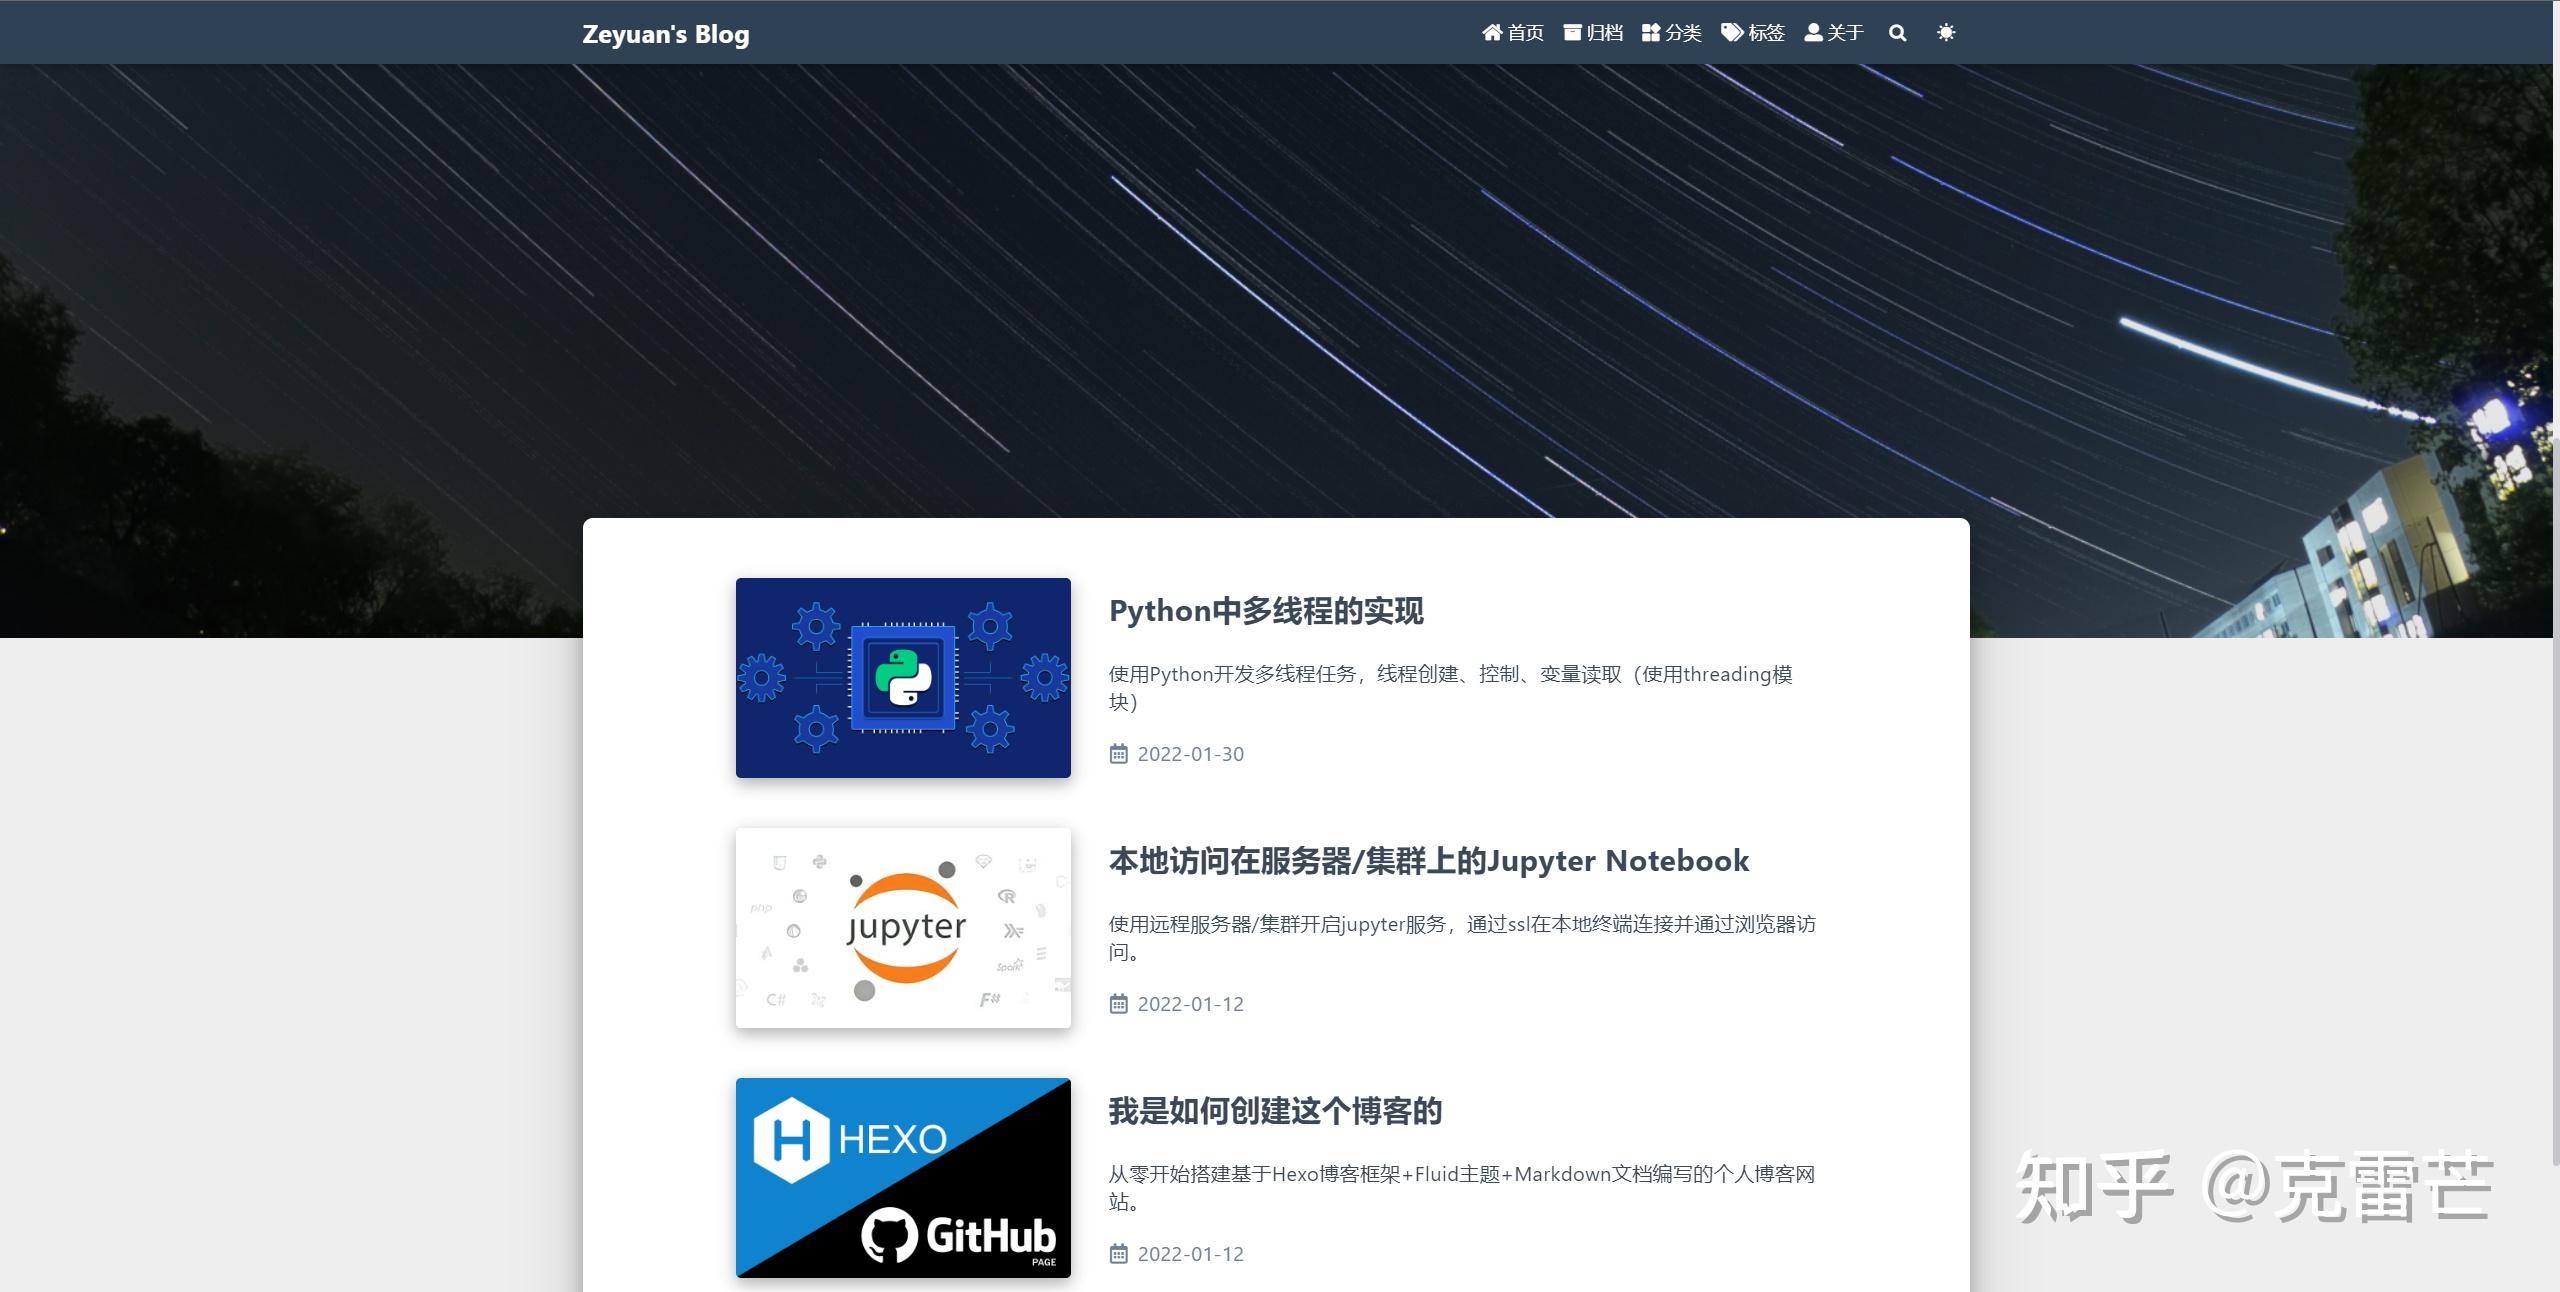Click the Zeyuan's Blog site title

coord(665,33)
